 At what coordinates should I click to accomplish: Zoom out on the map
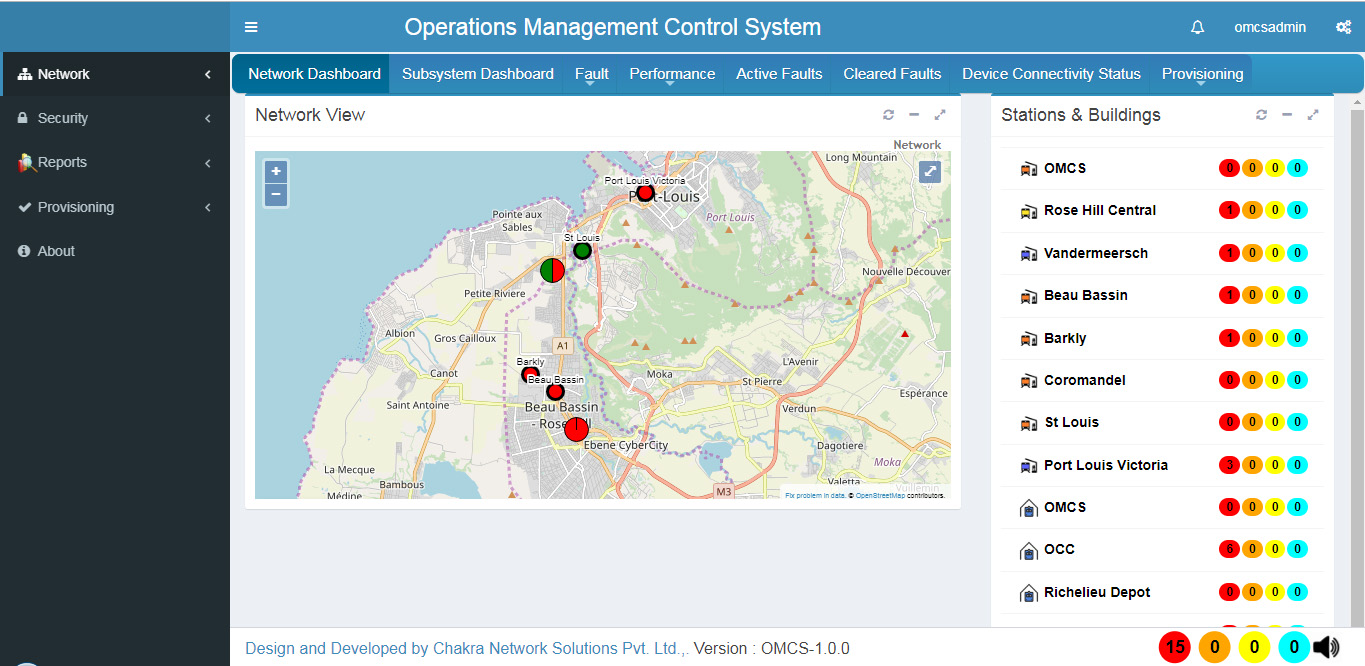(276, 194)
